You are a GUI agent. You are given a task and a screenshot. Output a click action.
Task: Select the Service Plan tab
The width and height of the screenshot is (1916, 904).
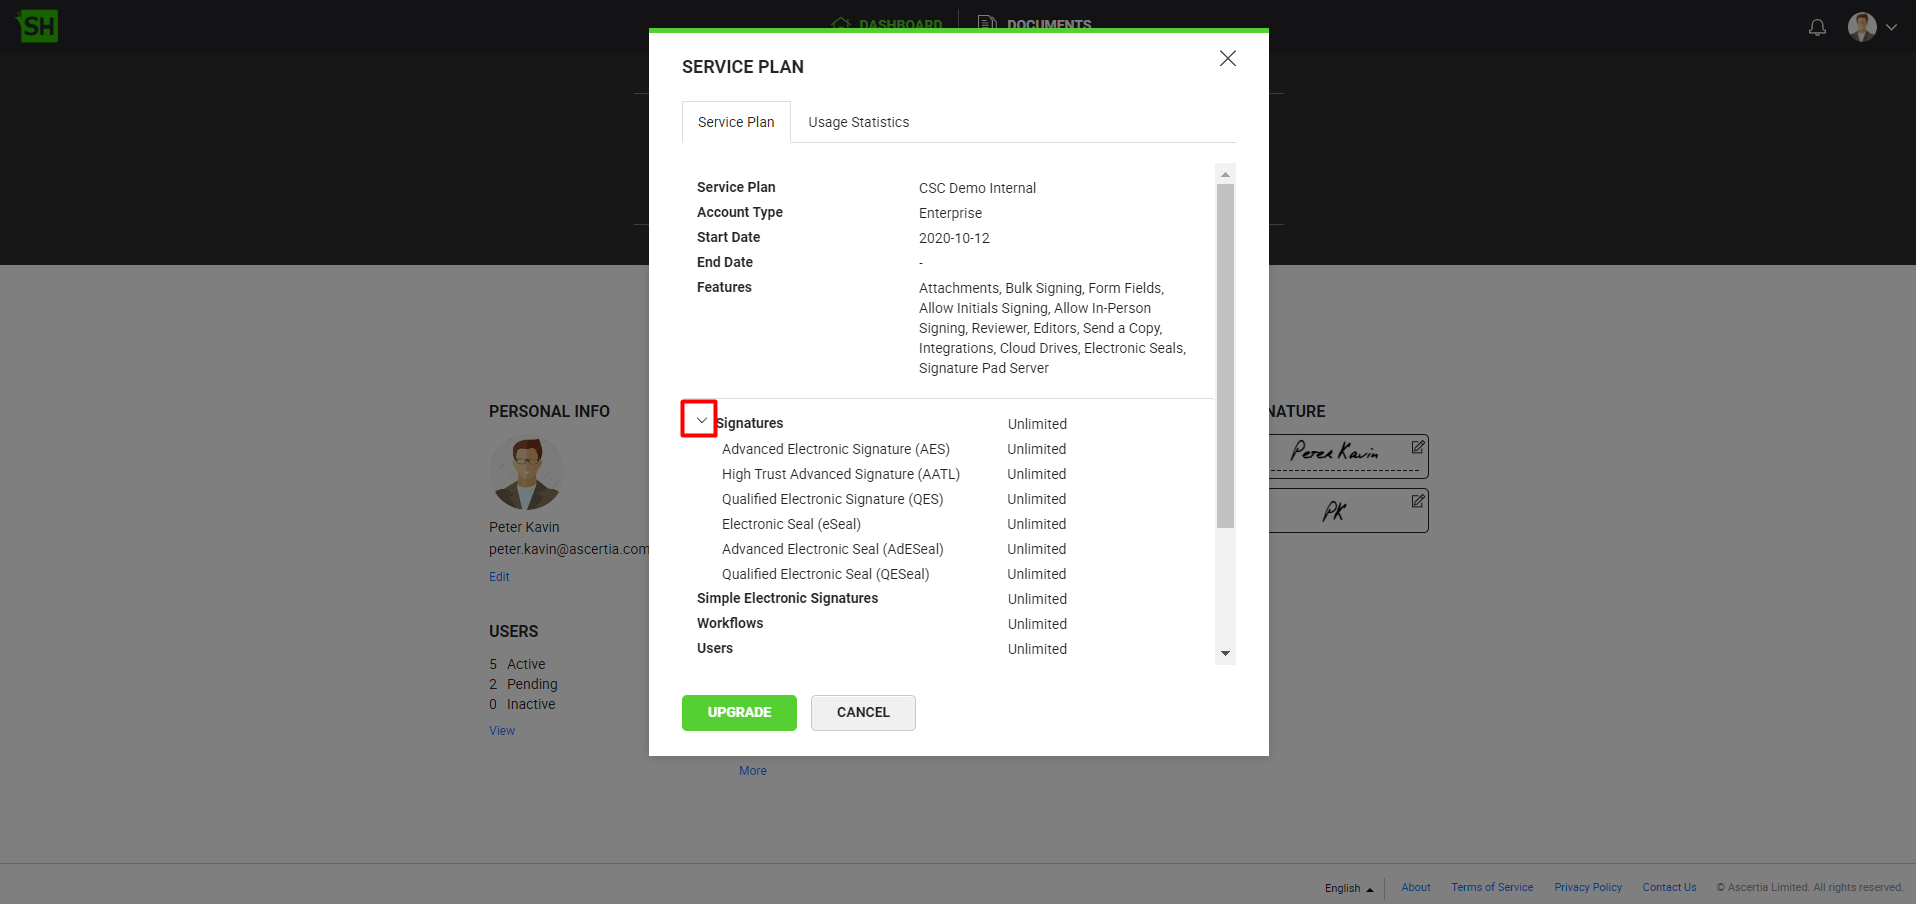click(x=736, y=122)
